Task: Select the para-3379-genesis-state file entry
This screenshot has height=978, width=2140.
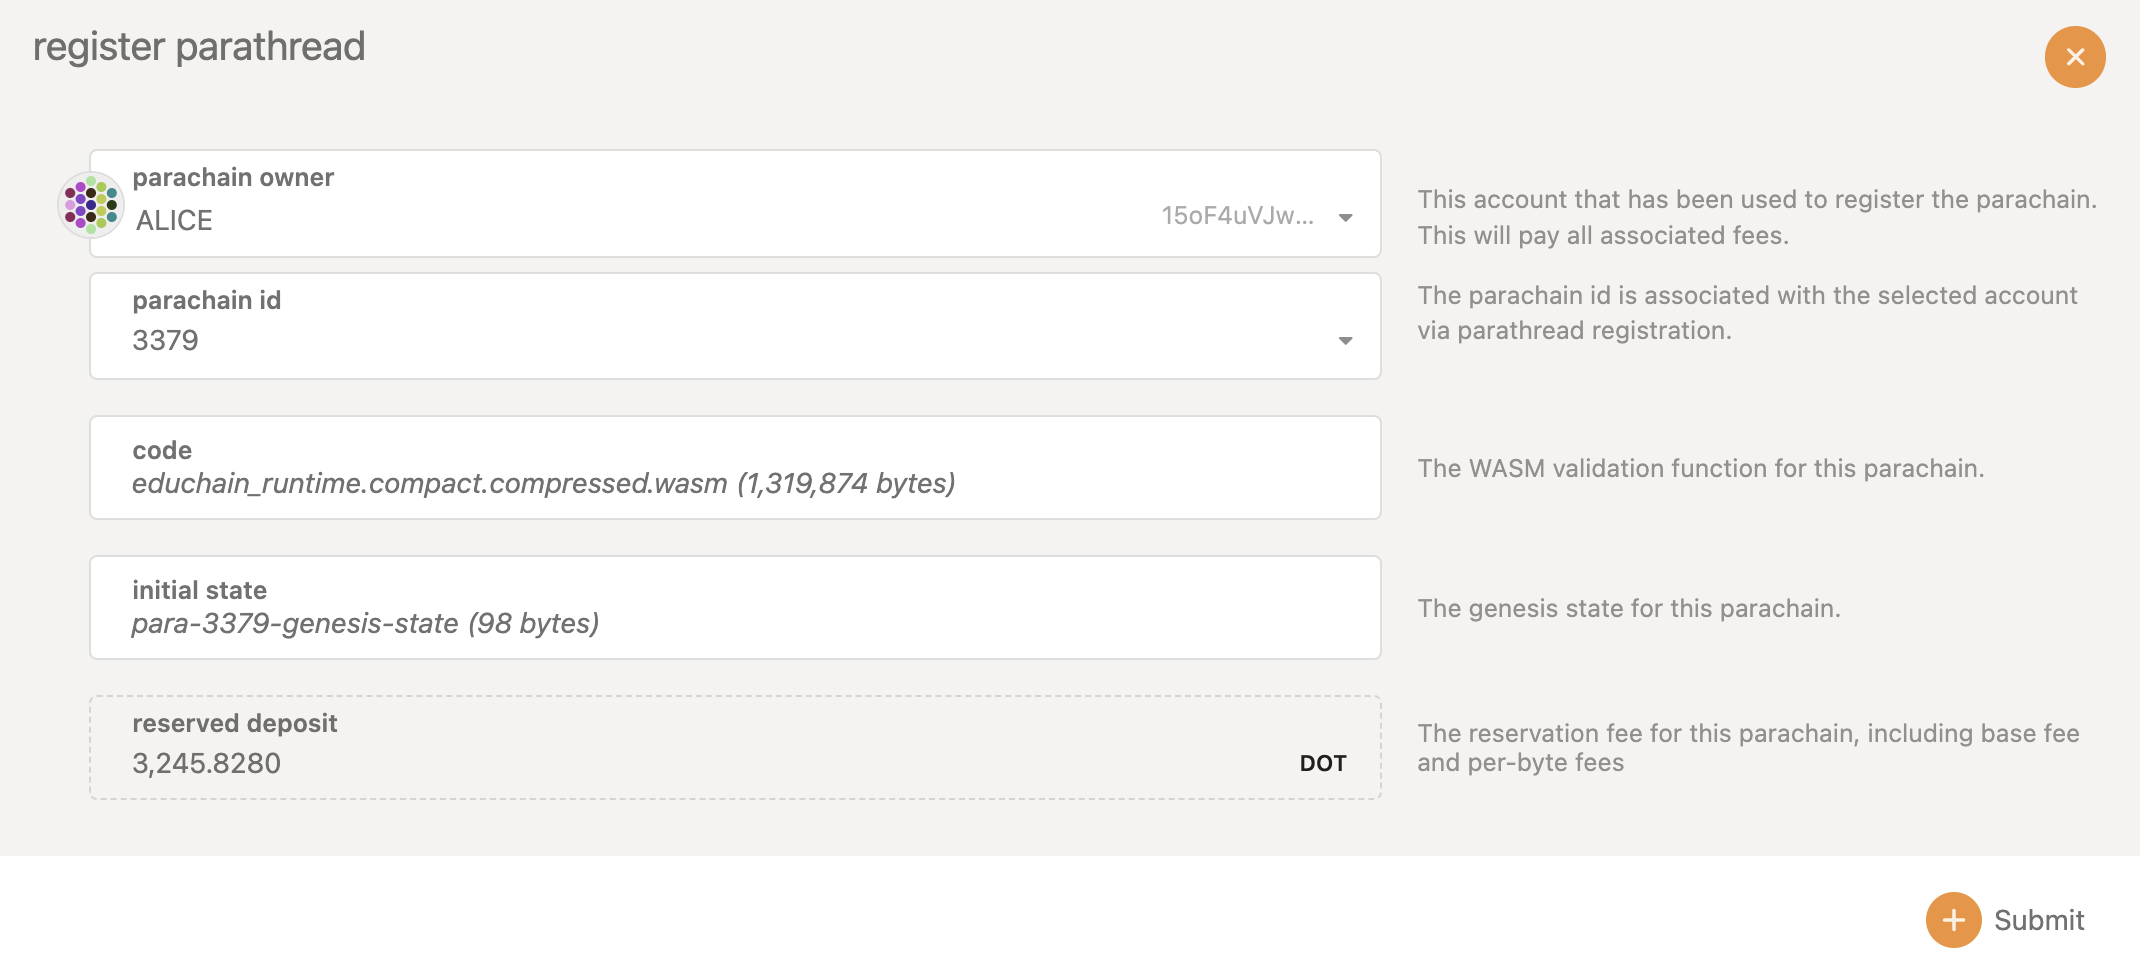Action: point(367,621)
